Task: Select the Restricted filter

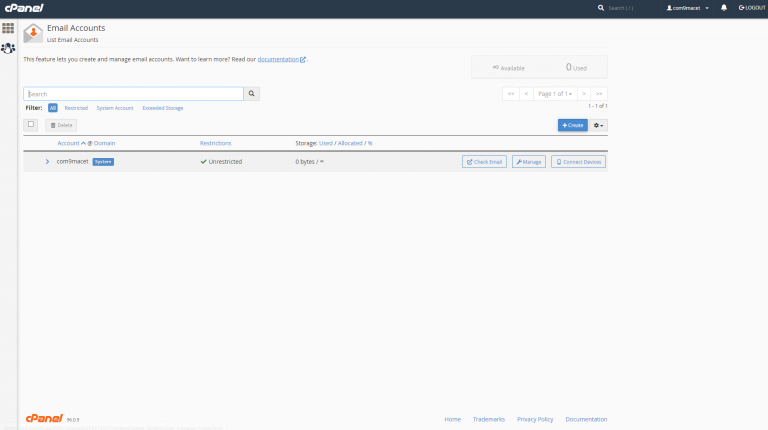Action: pyautogui.click(x=76, y=107)
